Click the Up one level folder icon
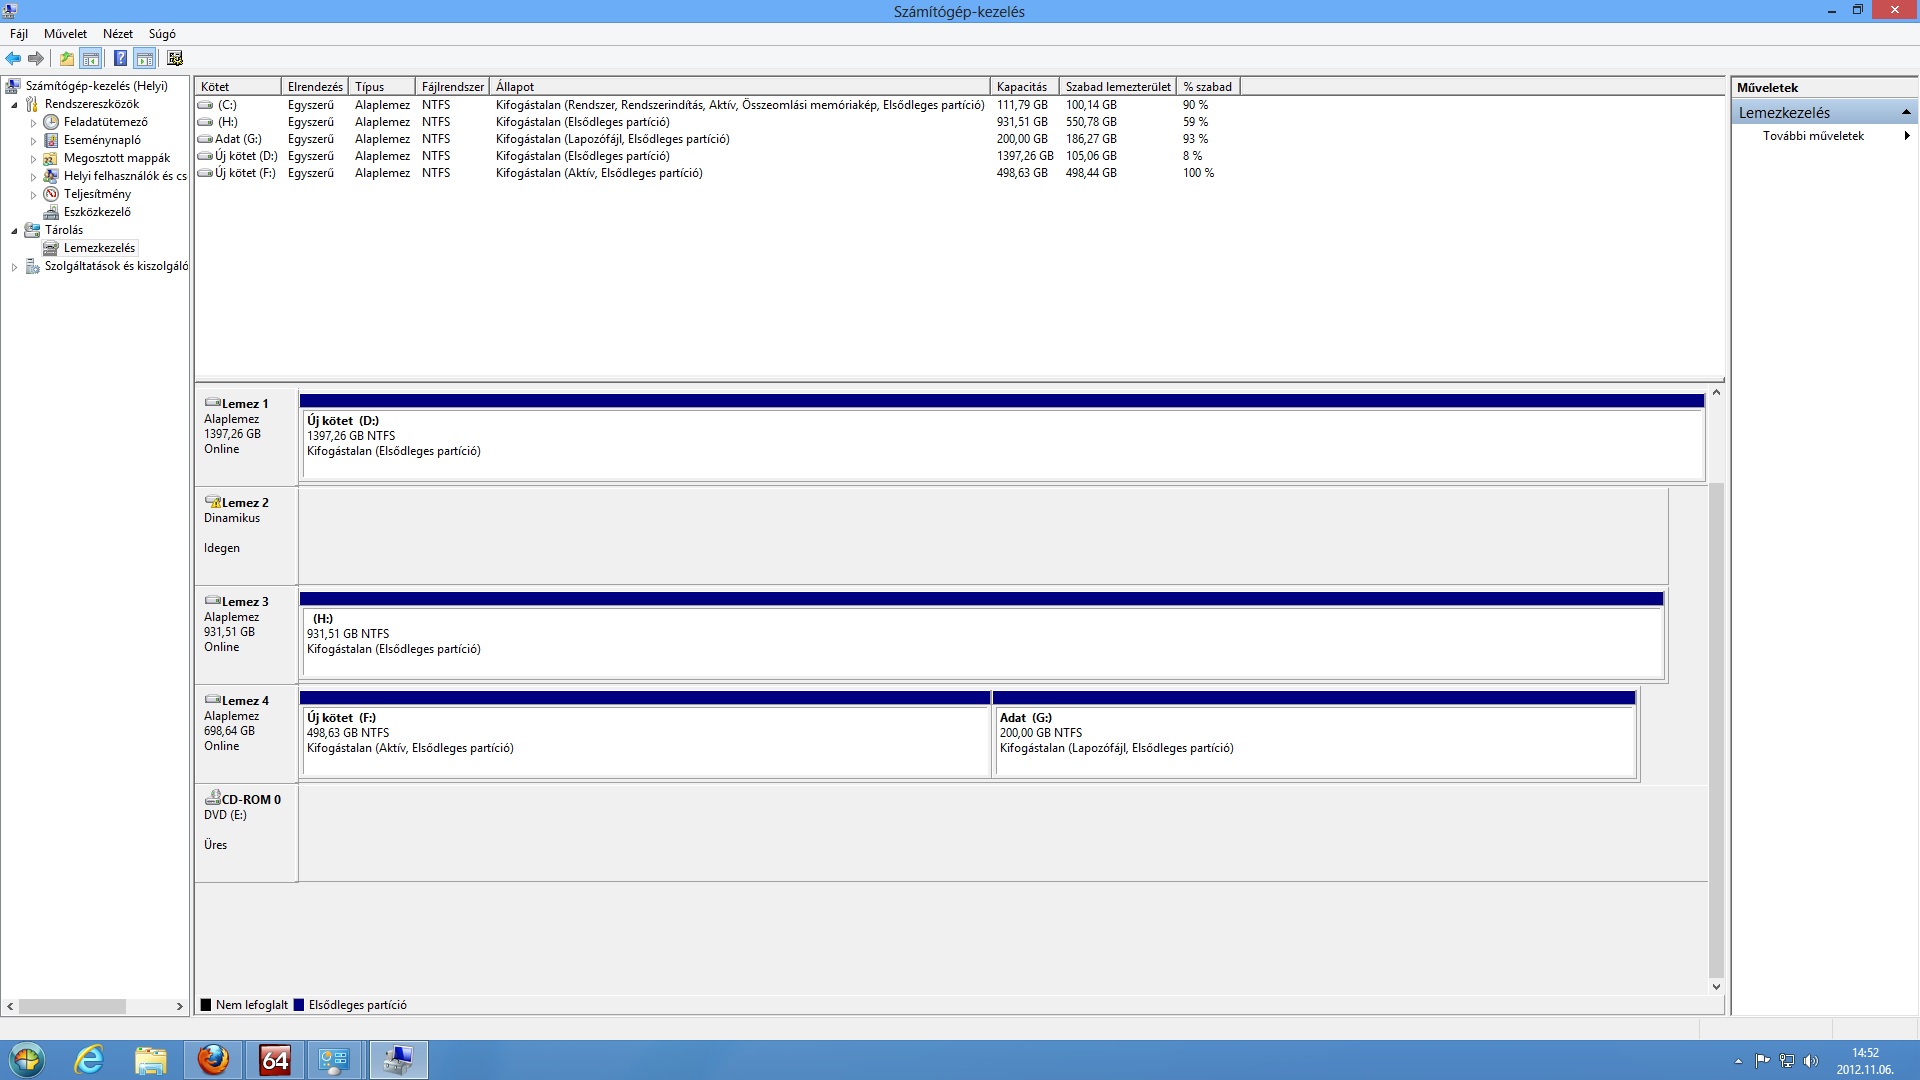The height and width of the screenshot is (1080, 1920). click(66, 58)
